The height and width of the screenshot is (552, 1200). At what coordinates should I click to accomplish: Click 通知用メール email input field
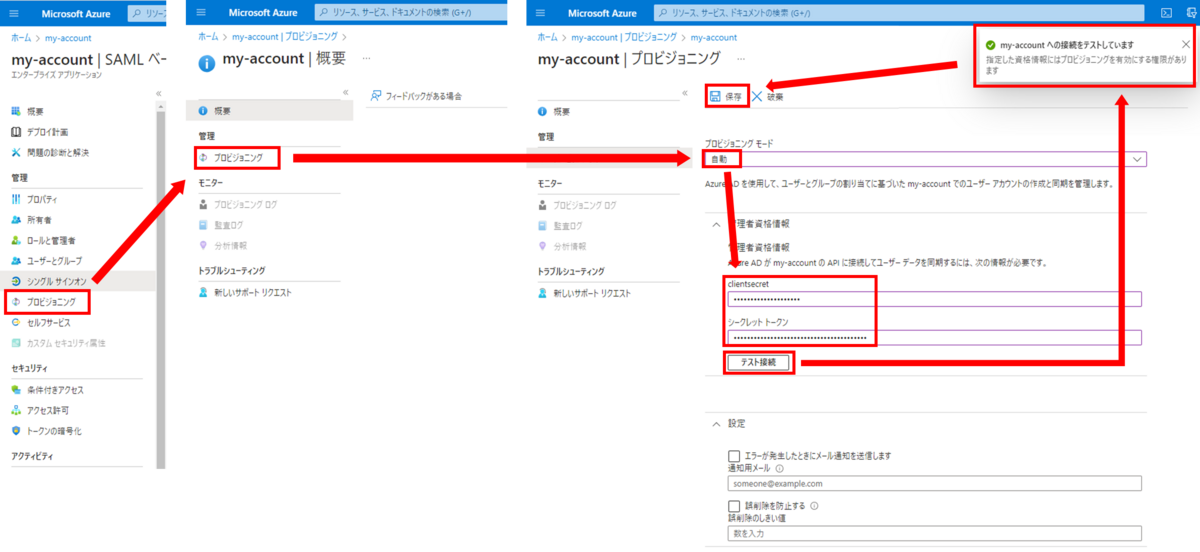(934, 483)
